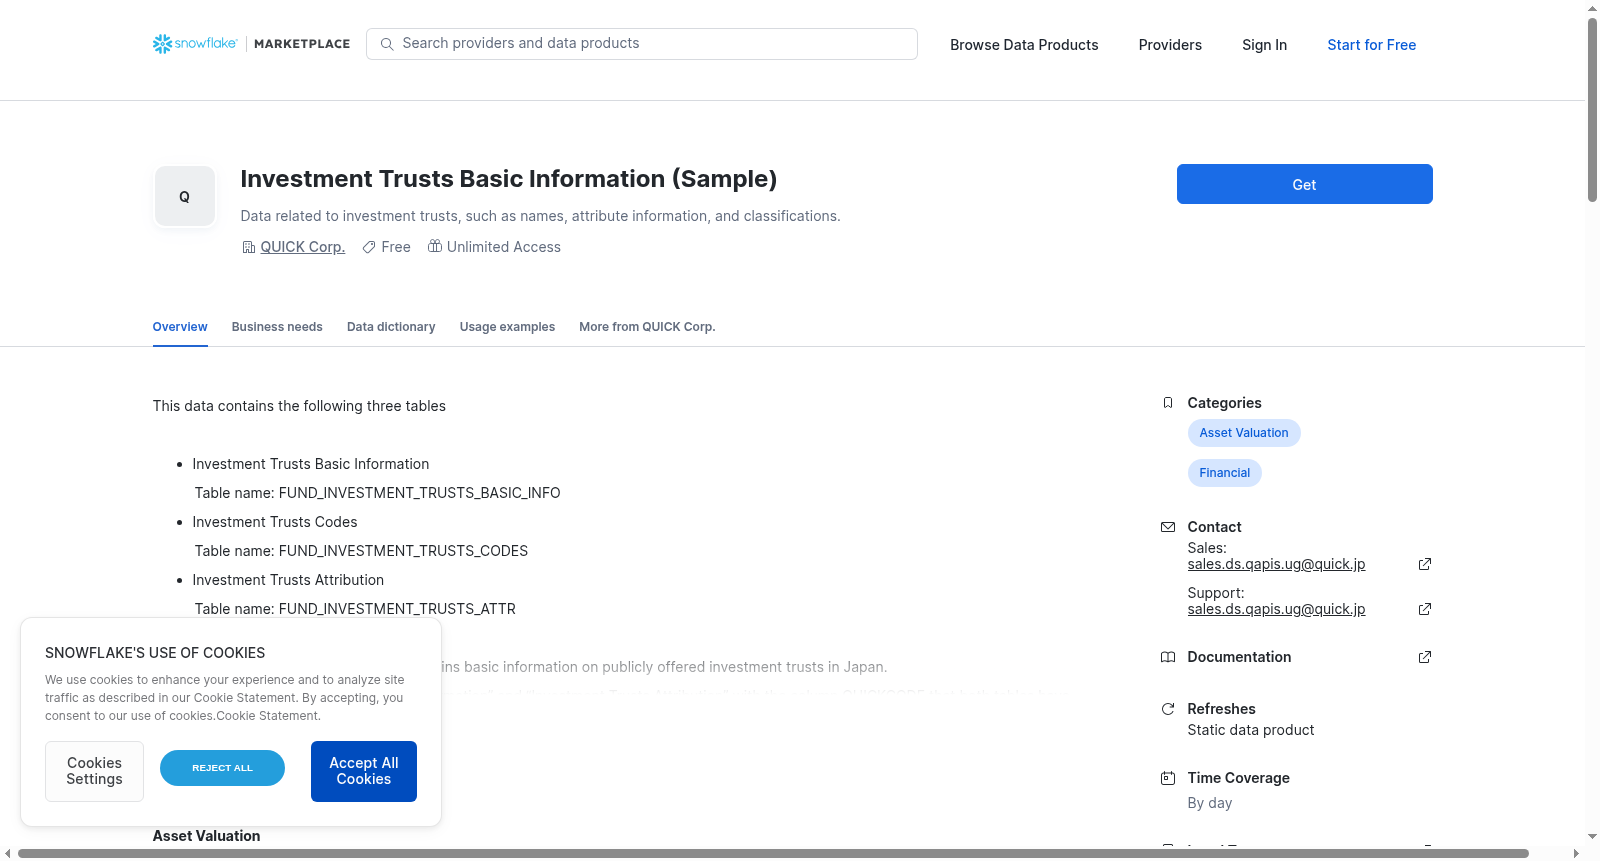The width and height of the screenshot is (1600, 861).
Task: Click the blue Get button
Action: [1304, 184]
